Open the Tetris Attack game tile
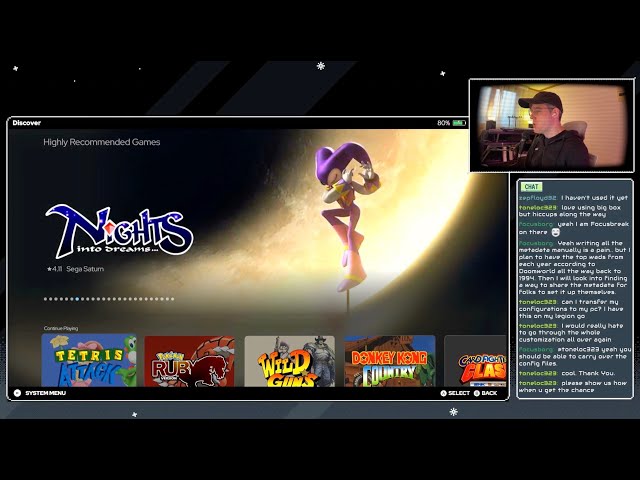This screenshot has width=640, height=480. tap(89, 361)
